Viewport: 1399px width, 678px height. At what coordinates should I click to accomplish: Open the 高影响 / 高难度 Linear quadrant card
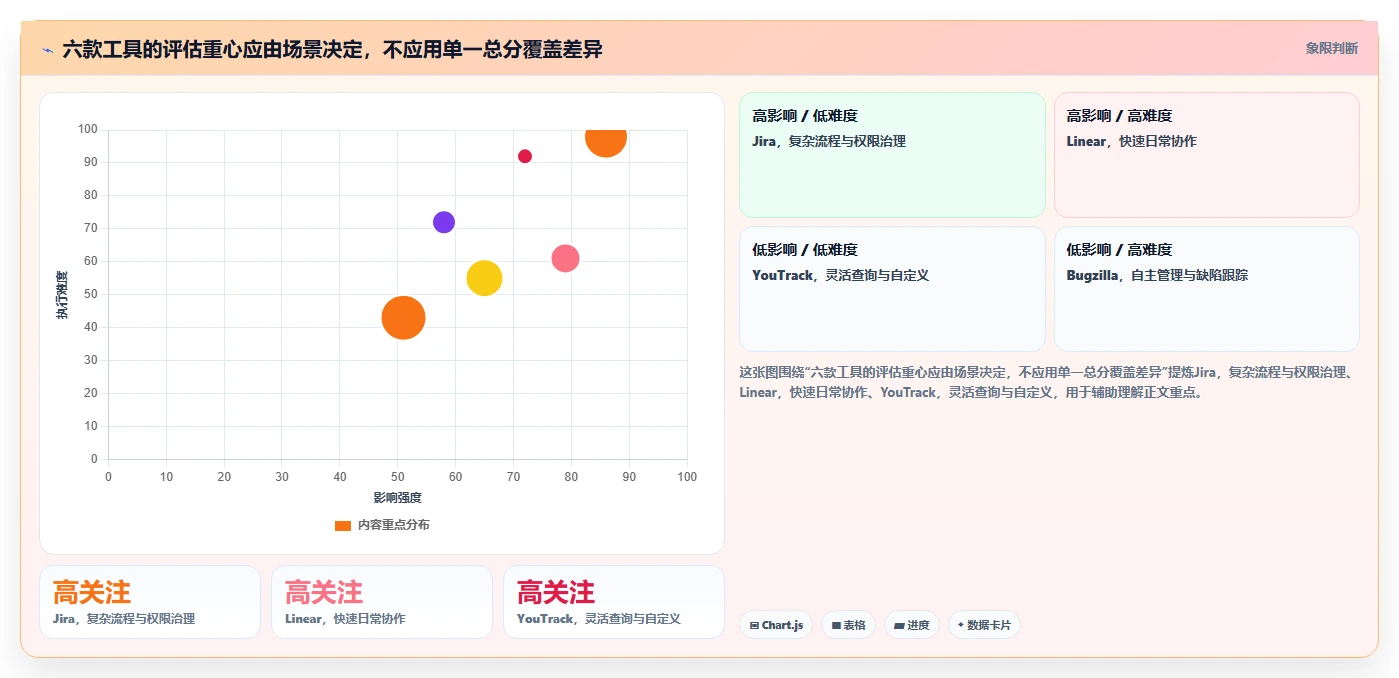pos(1207,154)
